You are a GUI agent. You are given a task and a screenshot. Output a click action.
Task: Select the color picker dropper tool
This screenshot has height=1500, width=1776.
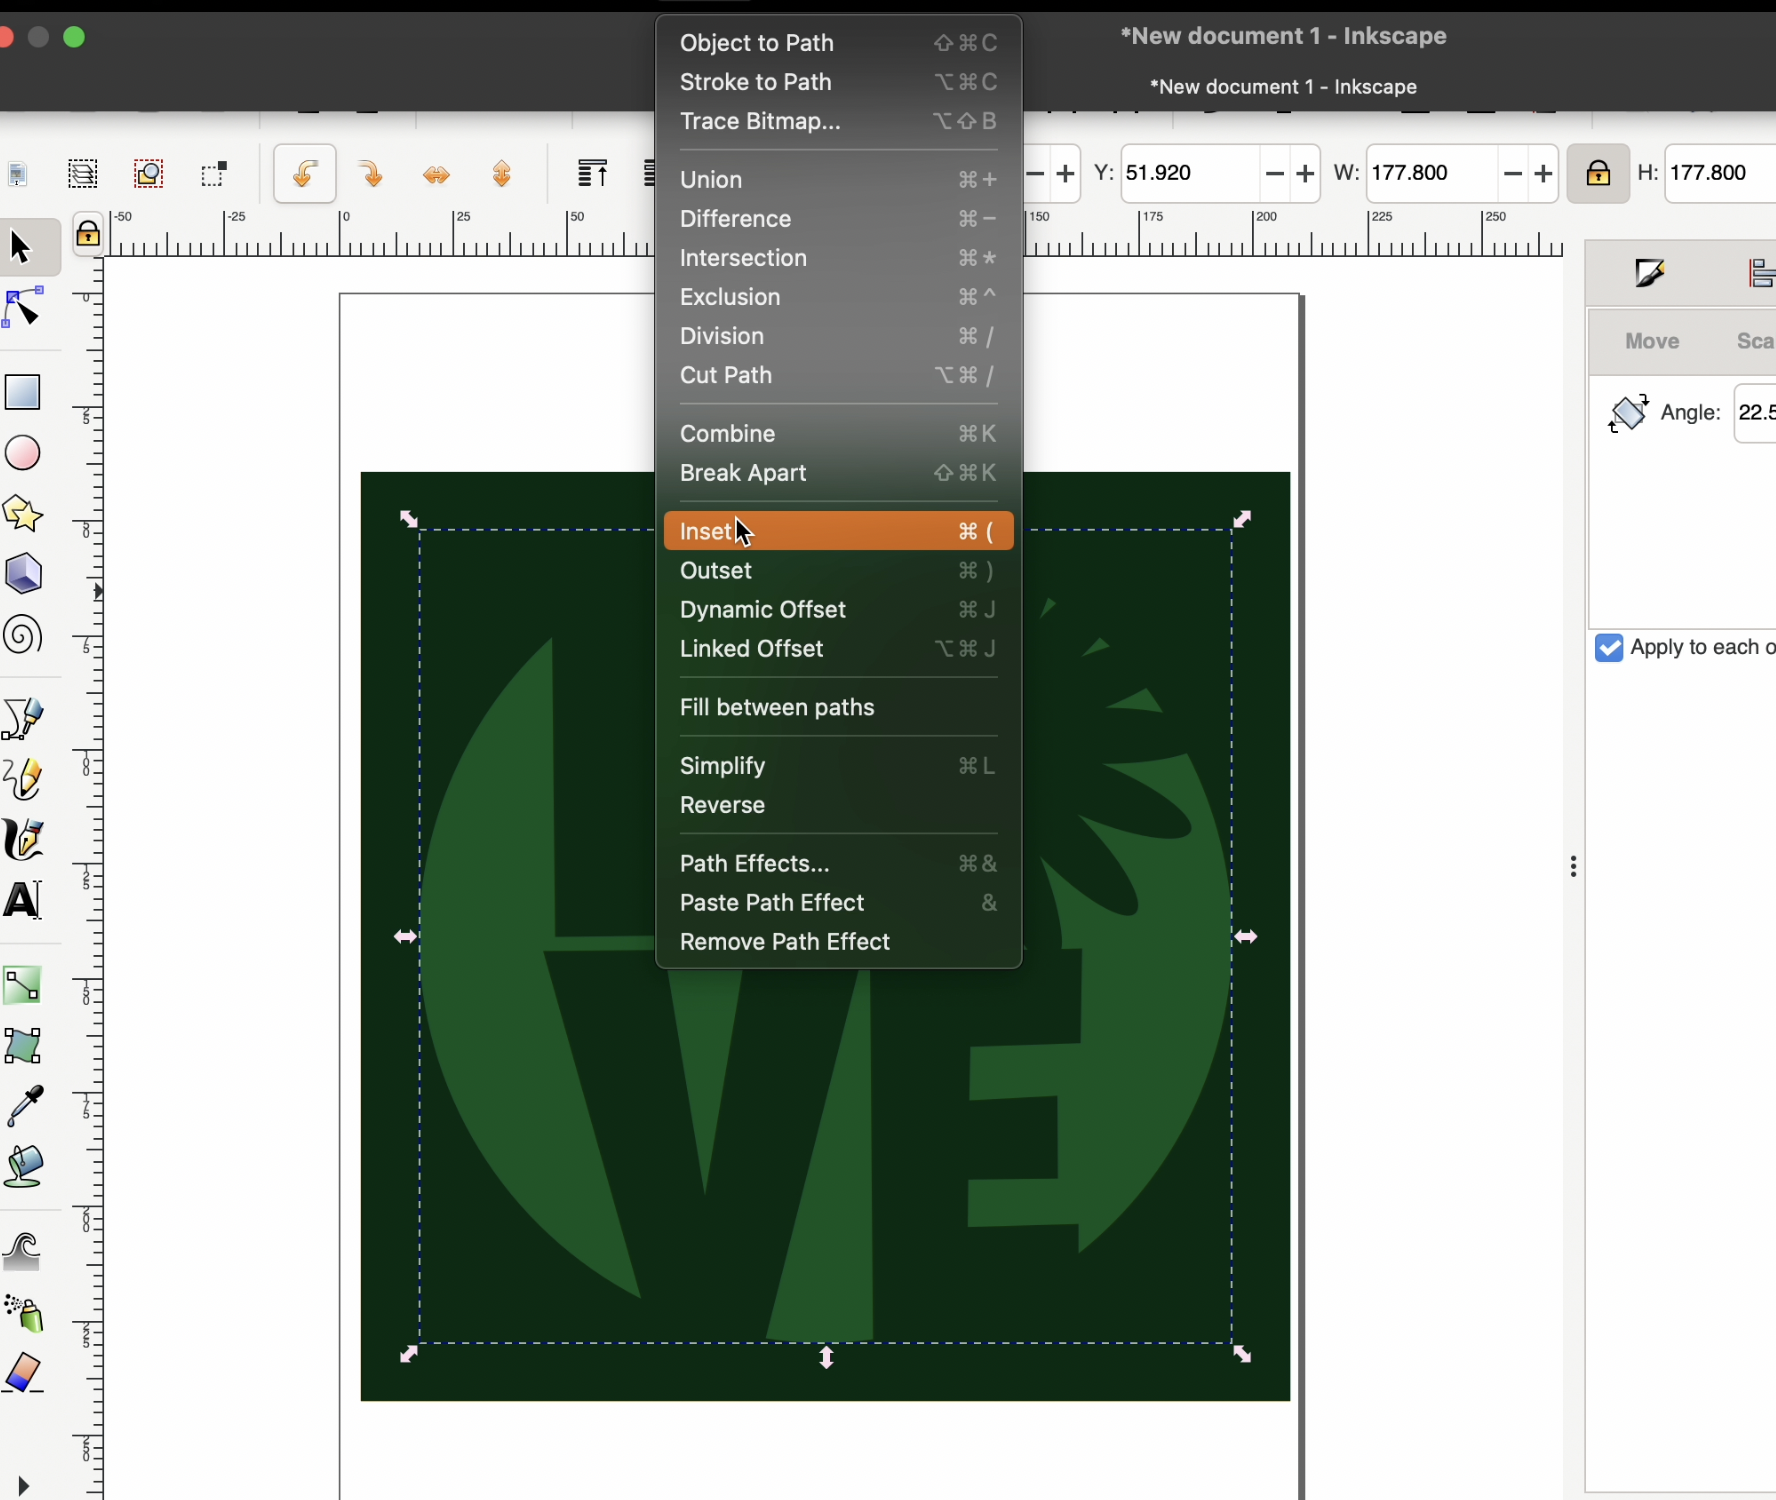[22, 1107]
